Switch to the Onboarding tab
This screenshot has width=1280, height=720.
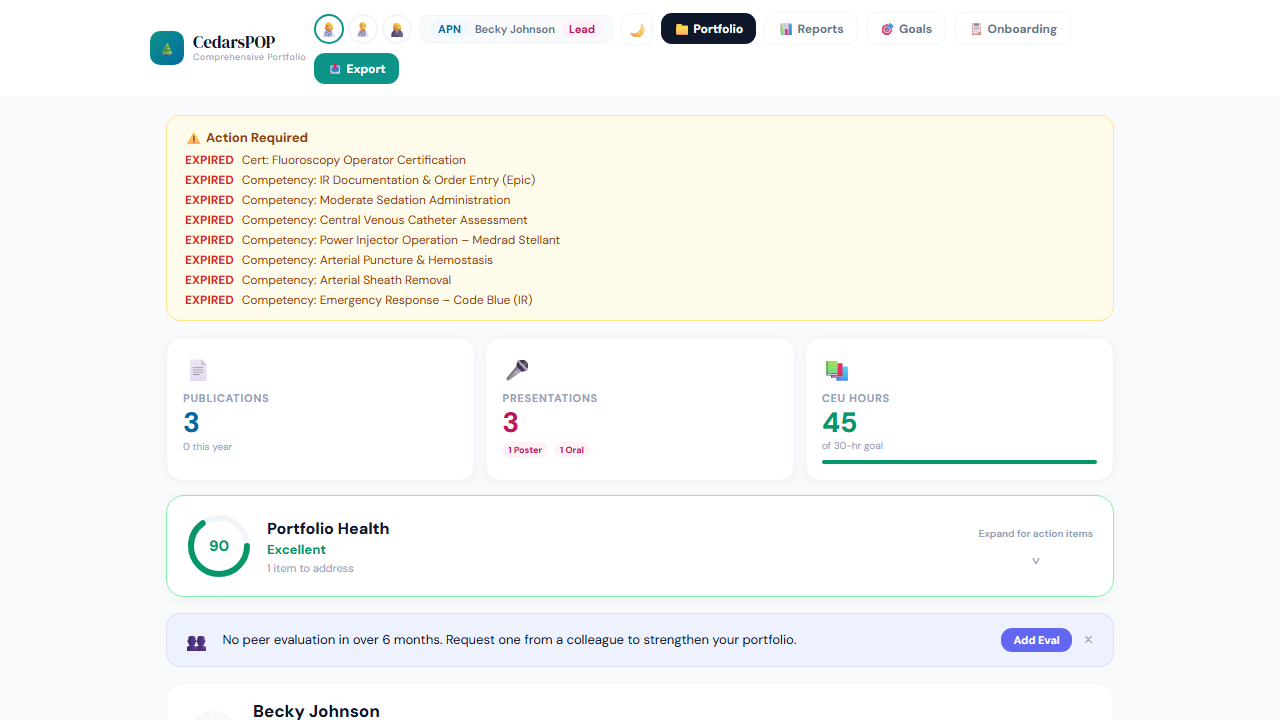point(1012,28)
